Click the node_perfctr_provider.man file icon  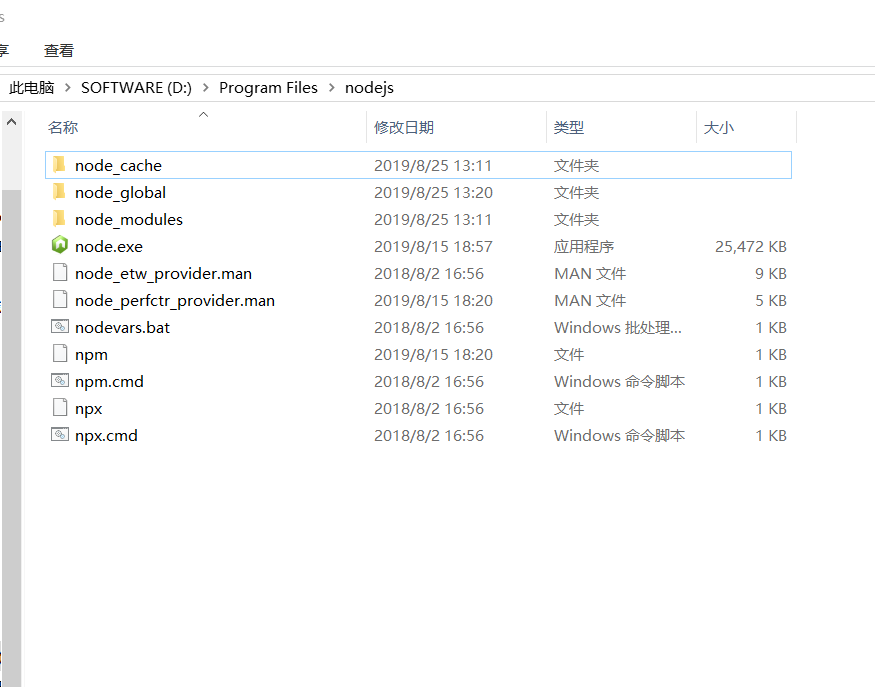tap(60, 300)
